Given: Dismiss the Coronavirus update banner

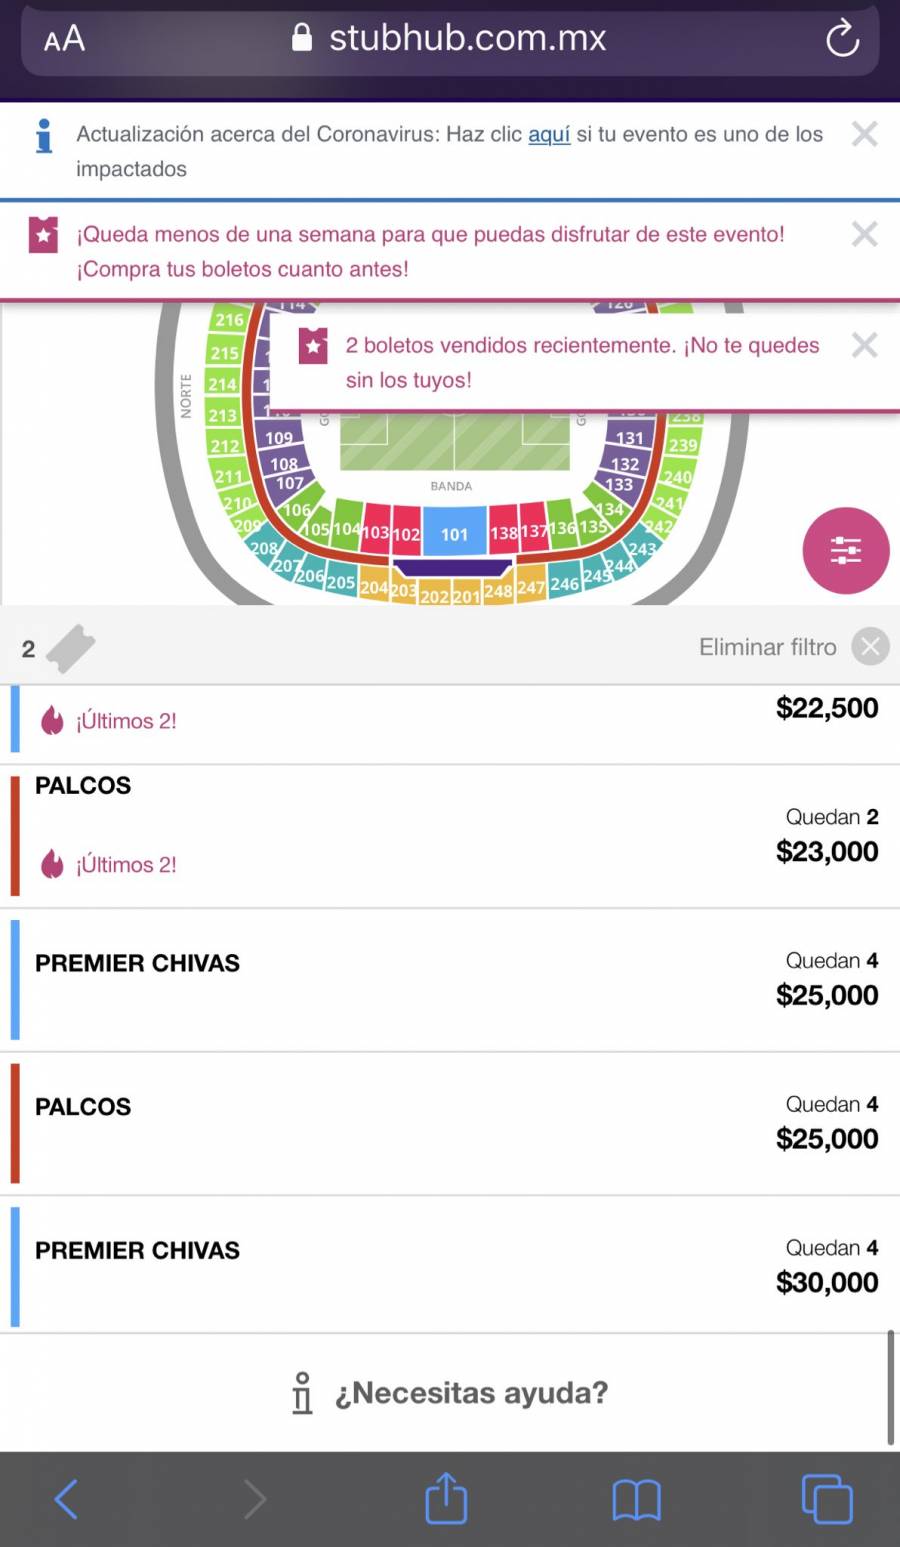Looking at the screenshot, I should [x=864, y=134].
